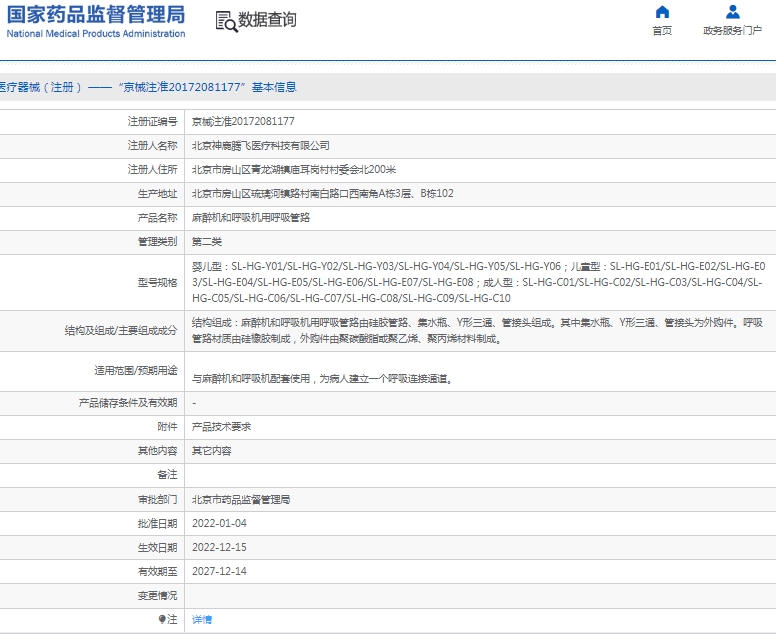Click approval date 2022-01-04

(219, 523)
